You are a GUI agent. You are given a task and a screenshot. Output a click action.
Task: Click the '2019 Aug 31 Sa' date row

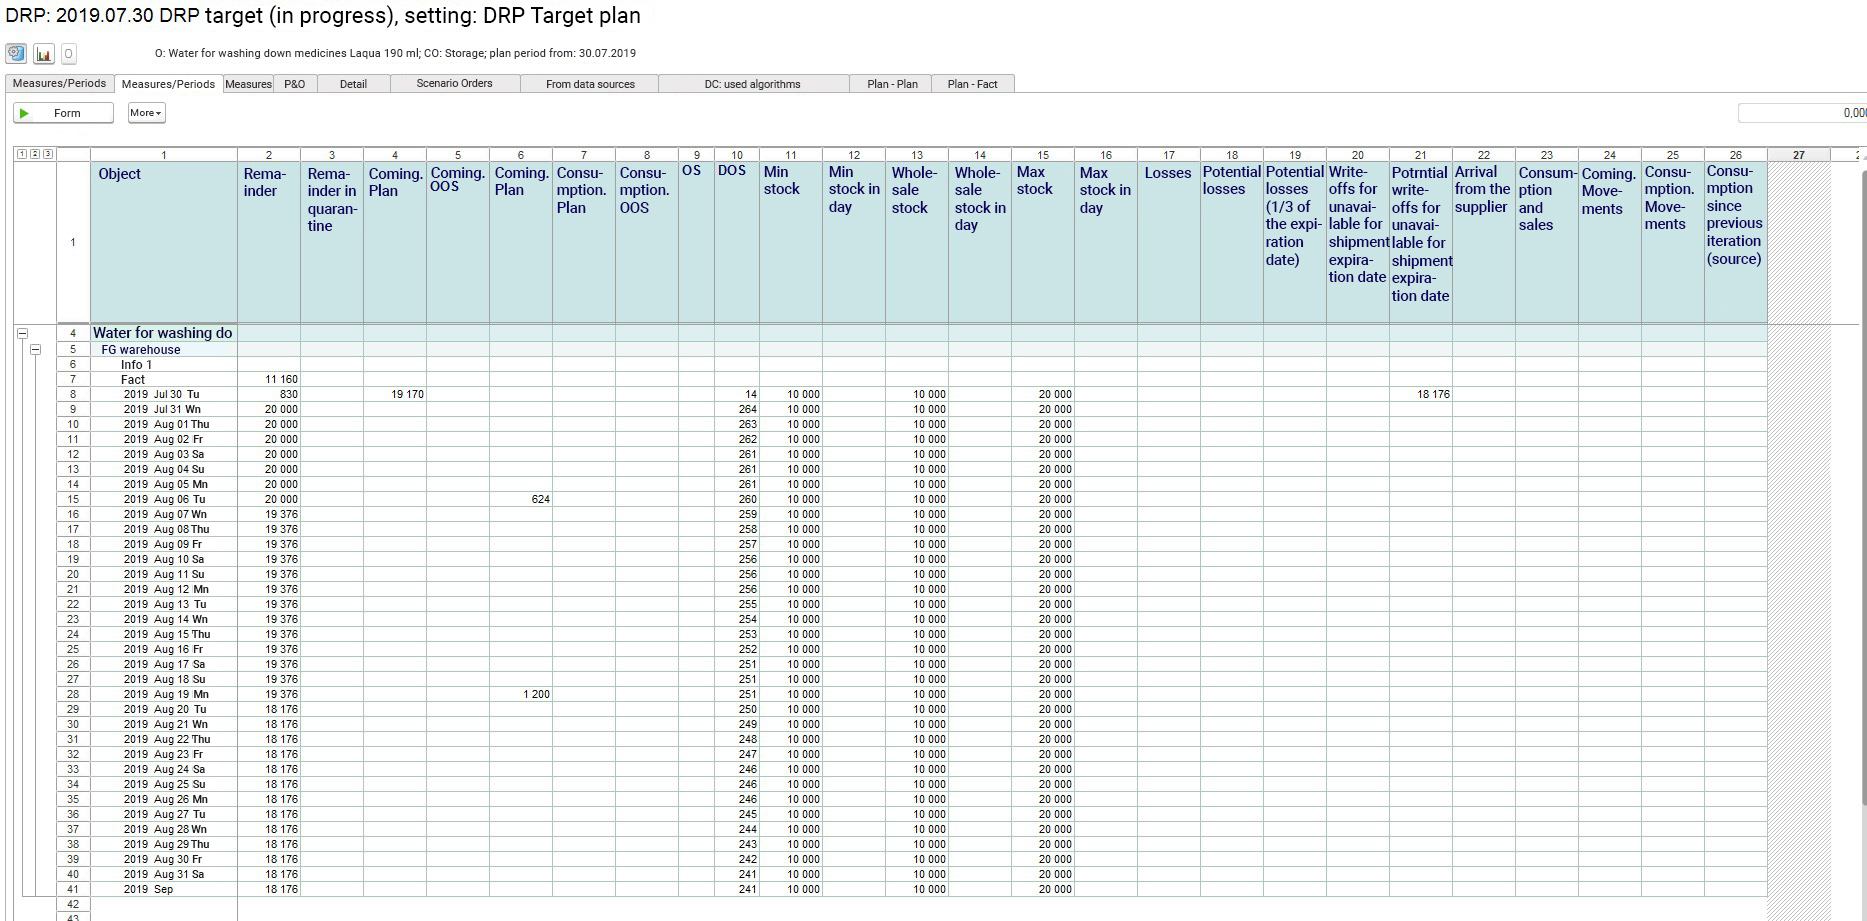164,874
